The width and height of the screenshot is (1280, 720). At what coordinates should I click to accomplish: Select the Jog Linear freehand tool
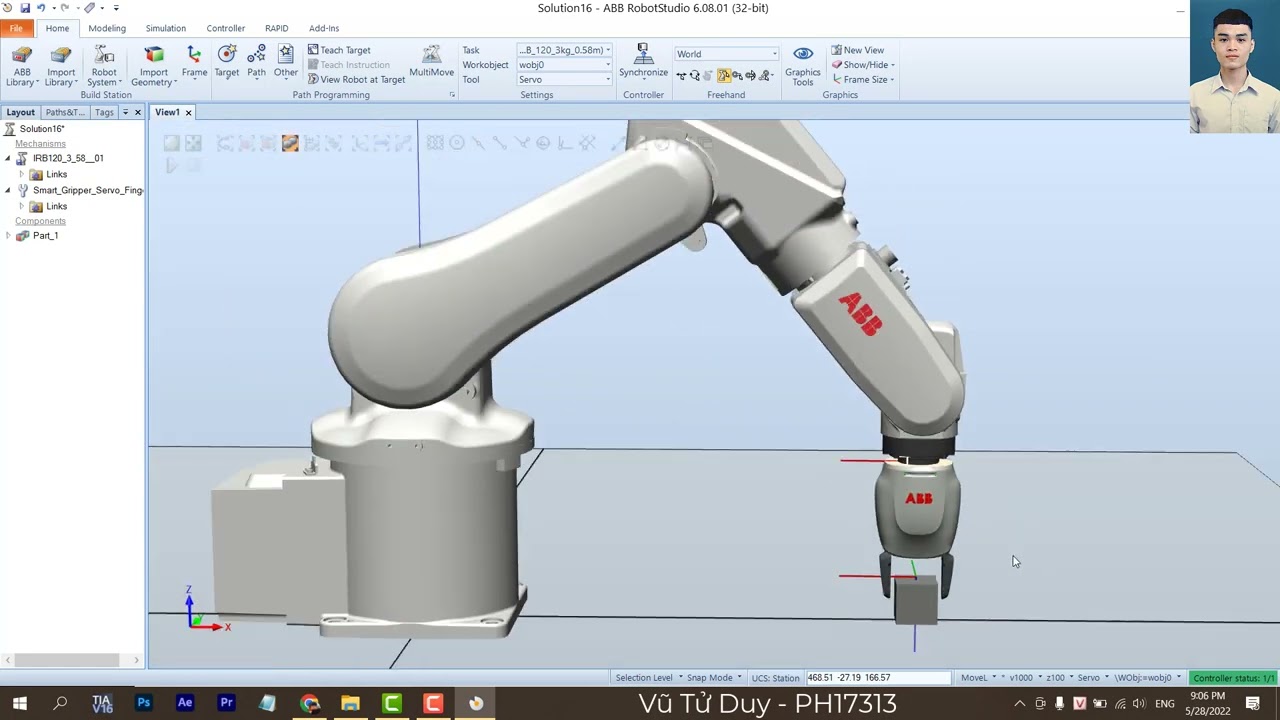click(737, 76)
